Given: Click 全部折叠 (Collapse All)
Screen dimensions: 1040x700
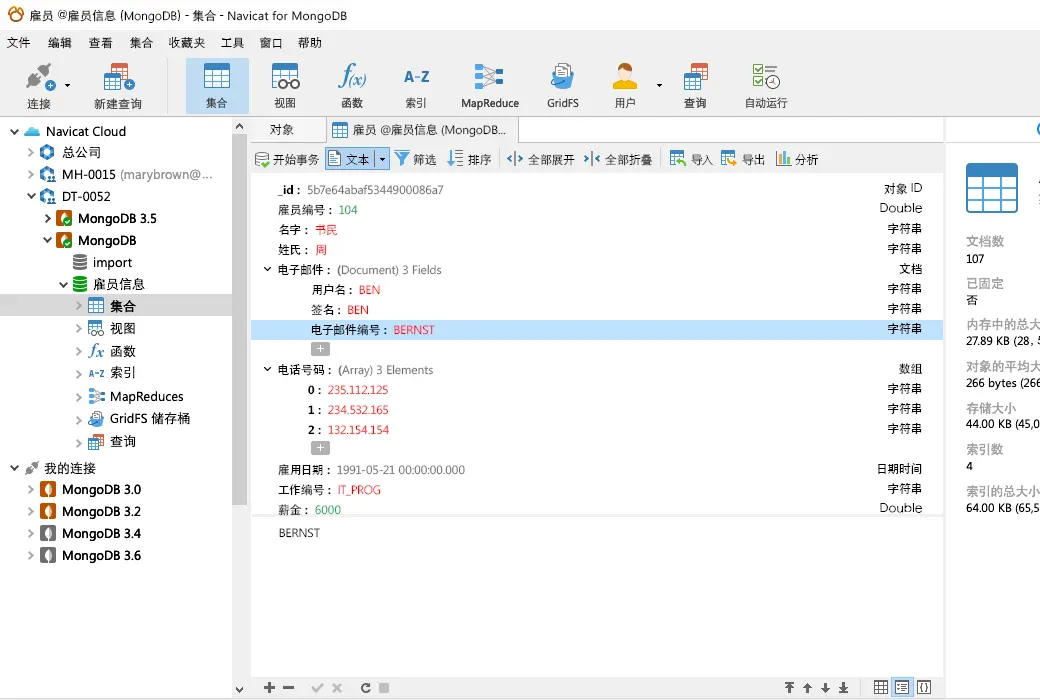Looking at the screenshot, I should 618,159.
